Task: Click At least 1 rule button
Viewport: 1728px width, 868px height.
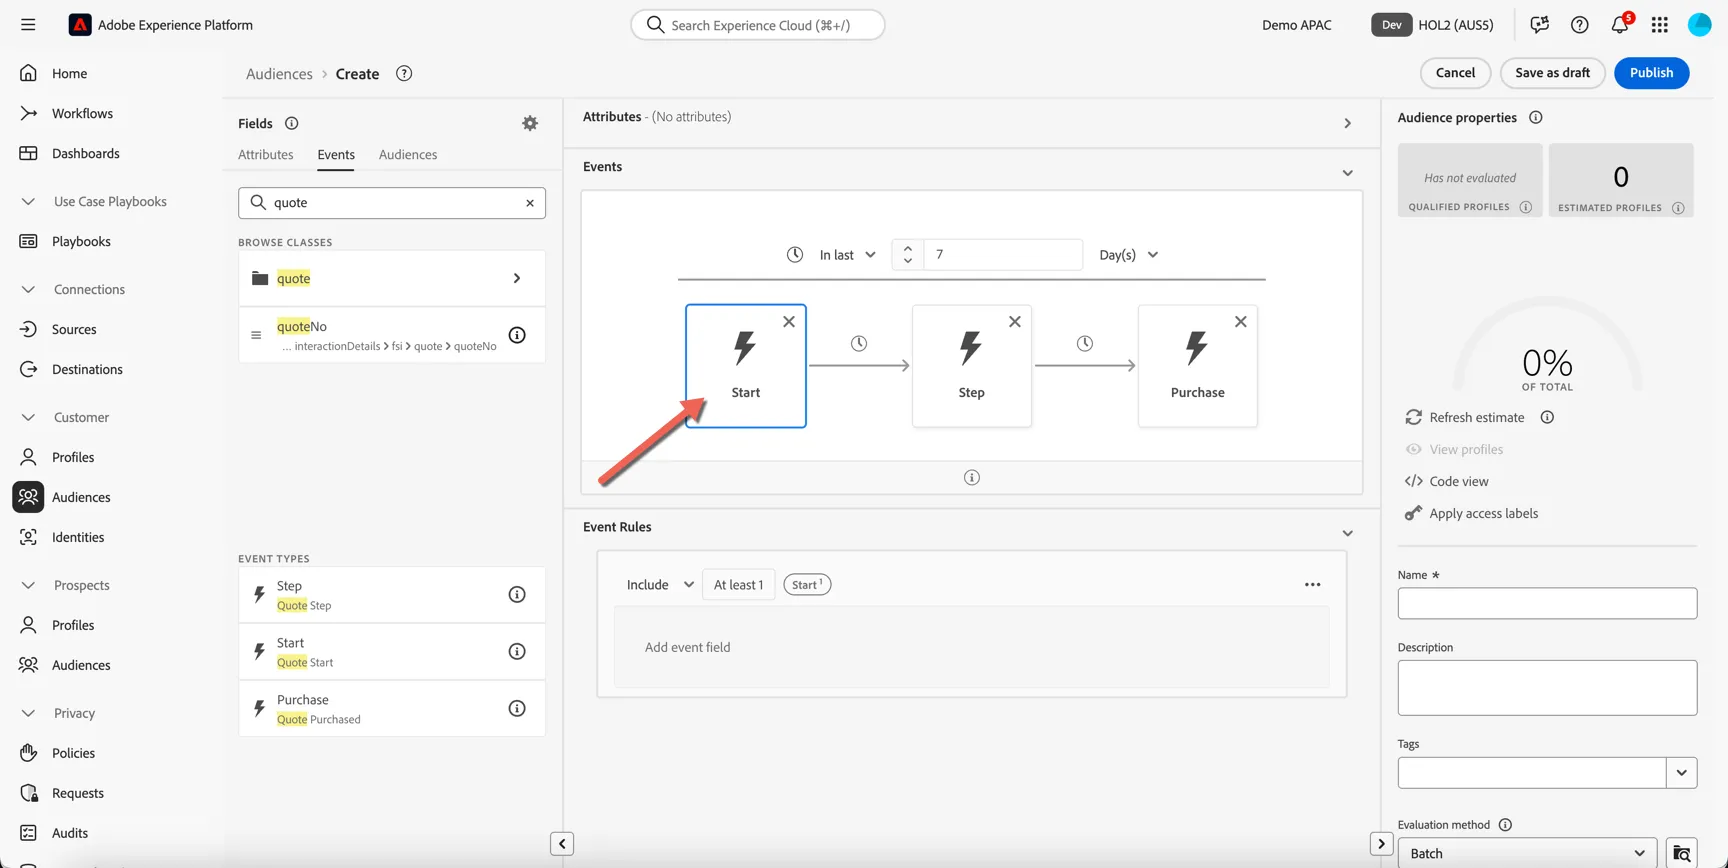Action: pyautogui.click(x=738, y=585)
